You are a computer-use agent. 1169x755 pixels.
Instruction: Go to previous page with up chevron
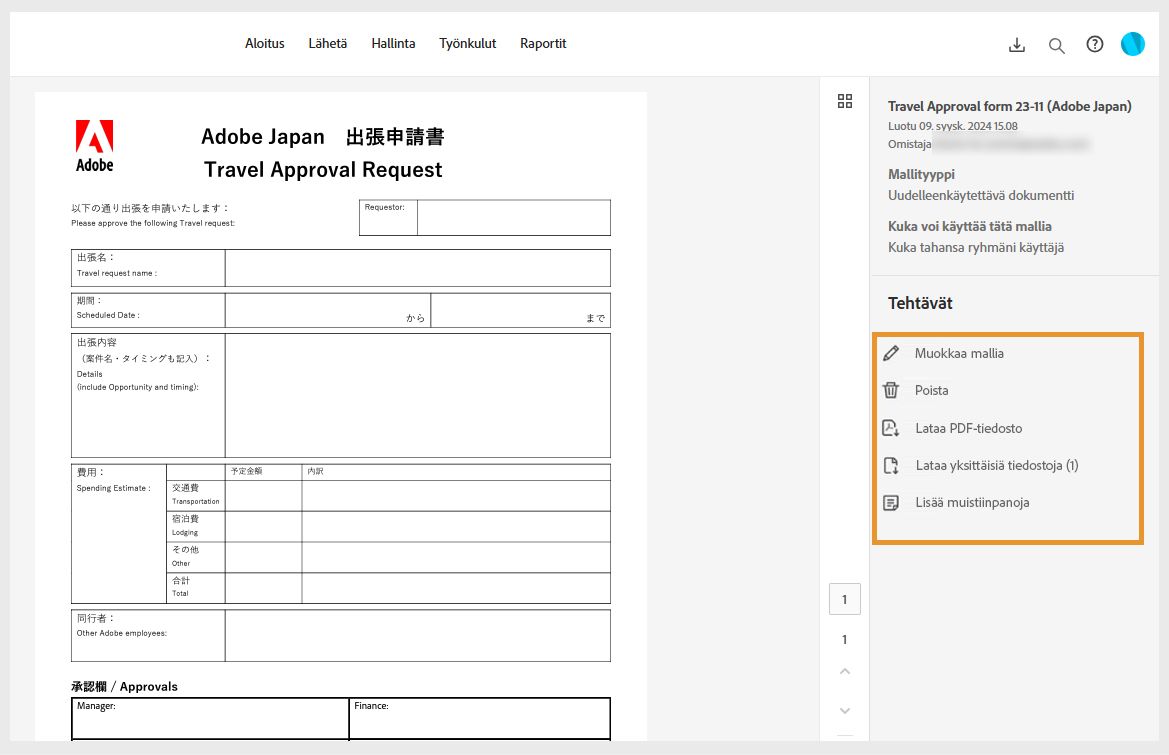point(845,672)
